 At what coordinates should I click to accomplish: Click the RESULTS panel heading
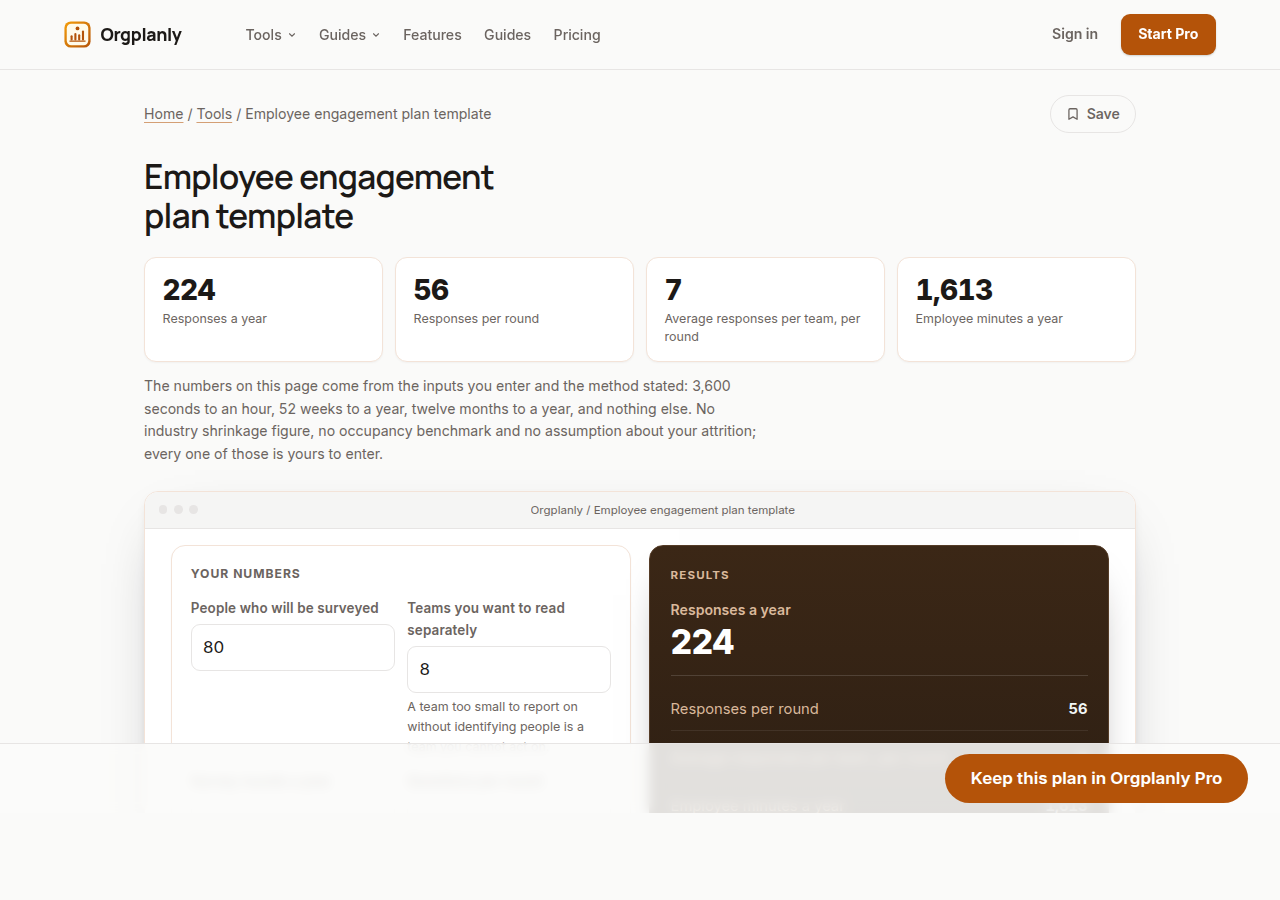click(x=700, y=575)
